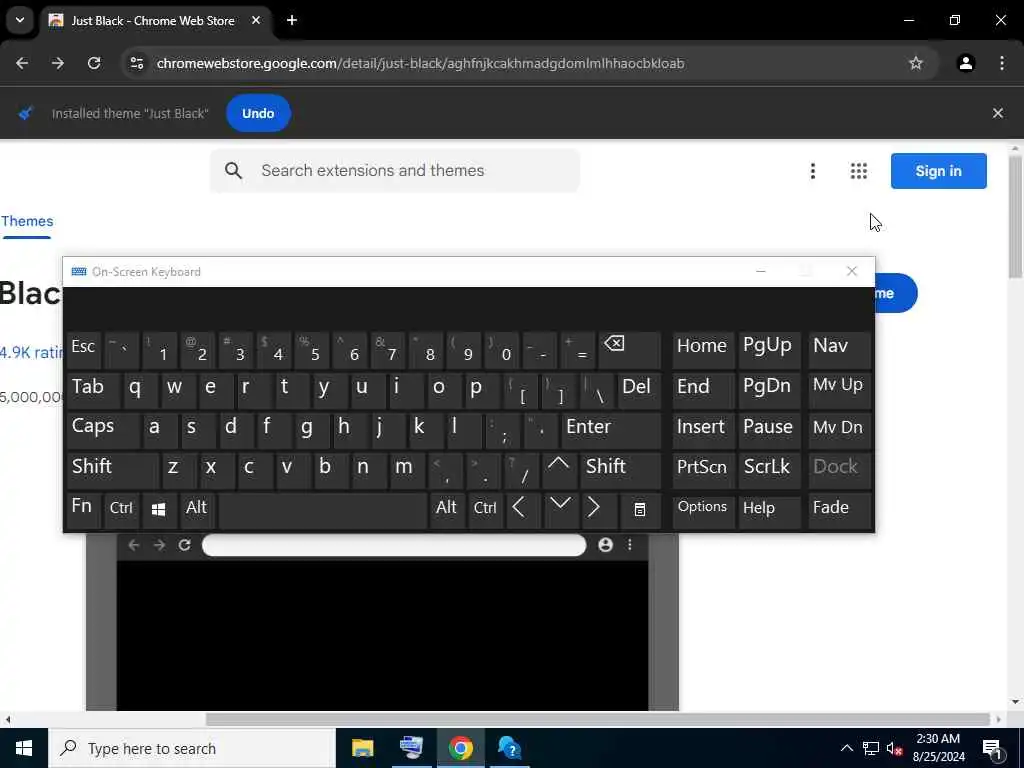Open tab search dropdown arrow
The image size is (1024, 768).
point(20,20)
